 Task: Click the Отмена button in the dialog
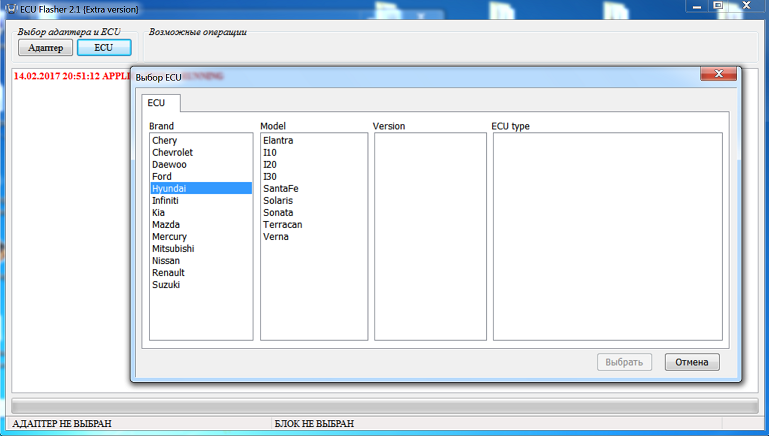click(692, 362)
